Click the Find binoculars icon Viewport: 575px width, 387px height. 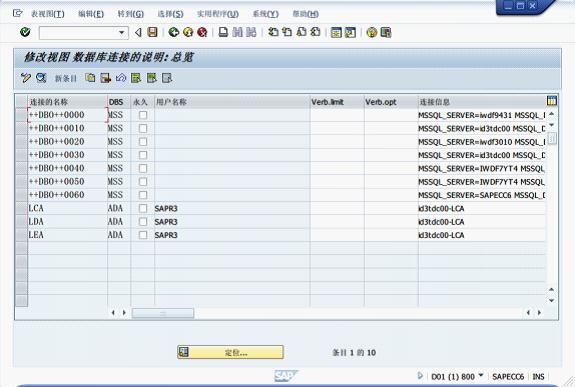coord(237,32)
